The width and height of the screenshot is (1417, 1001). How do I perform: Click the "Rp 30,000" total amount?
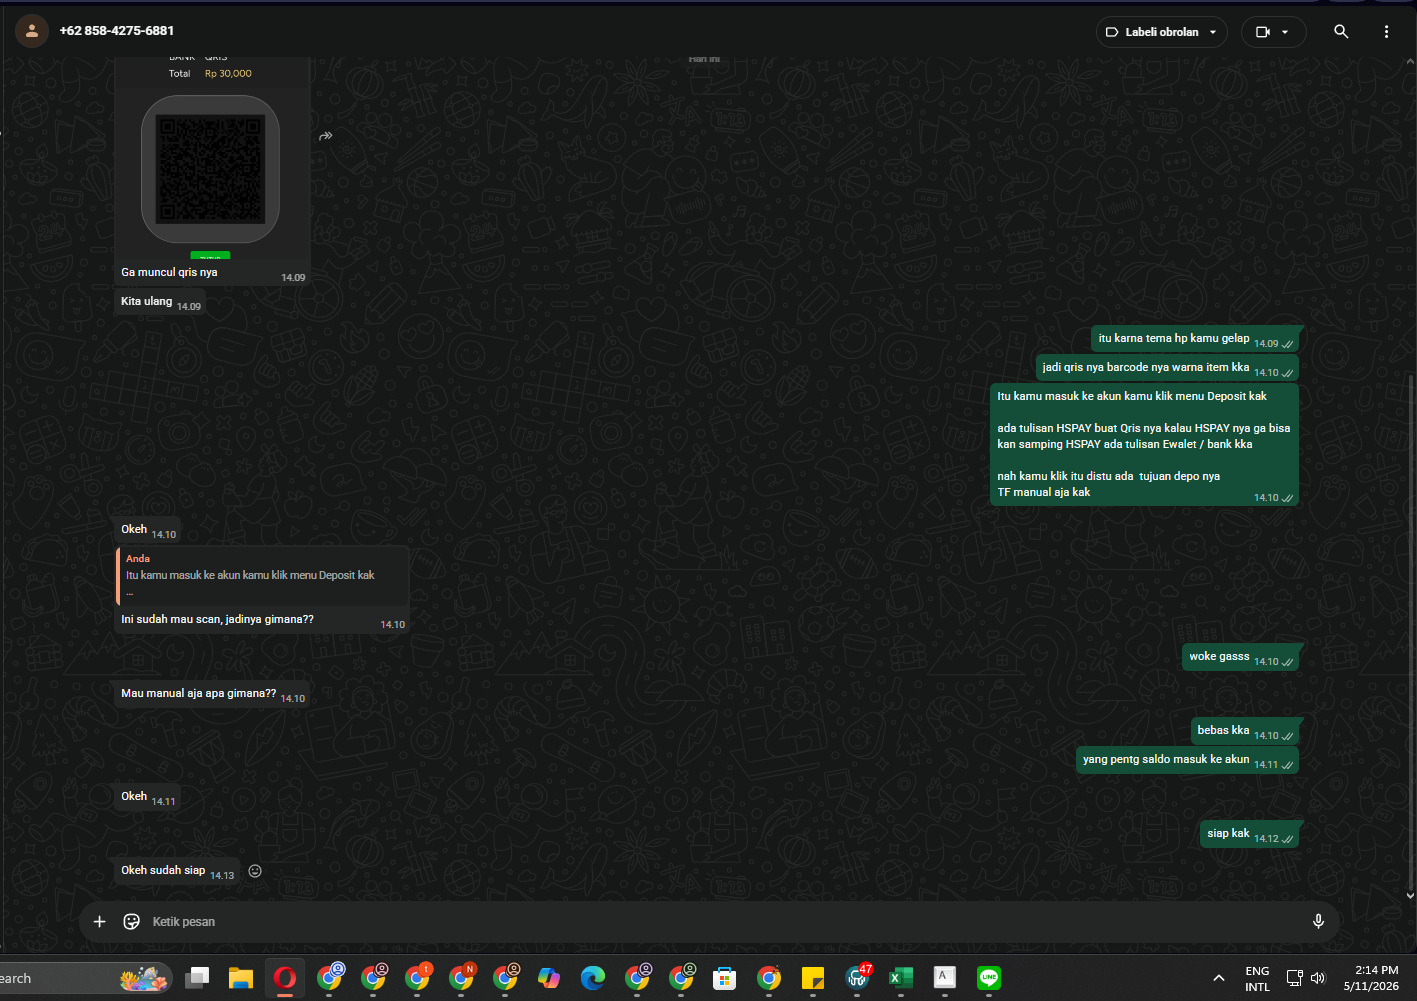[228, 73]
